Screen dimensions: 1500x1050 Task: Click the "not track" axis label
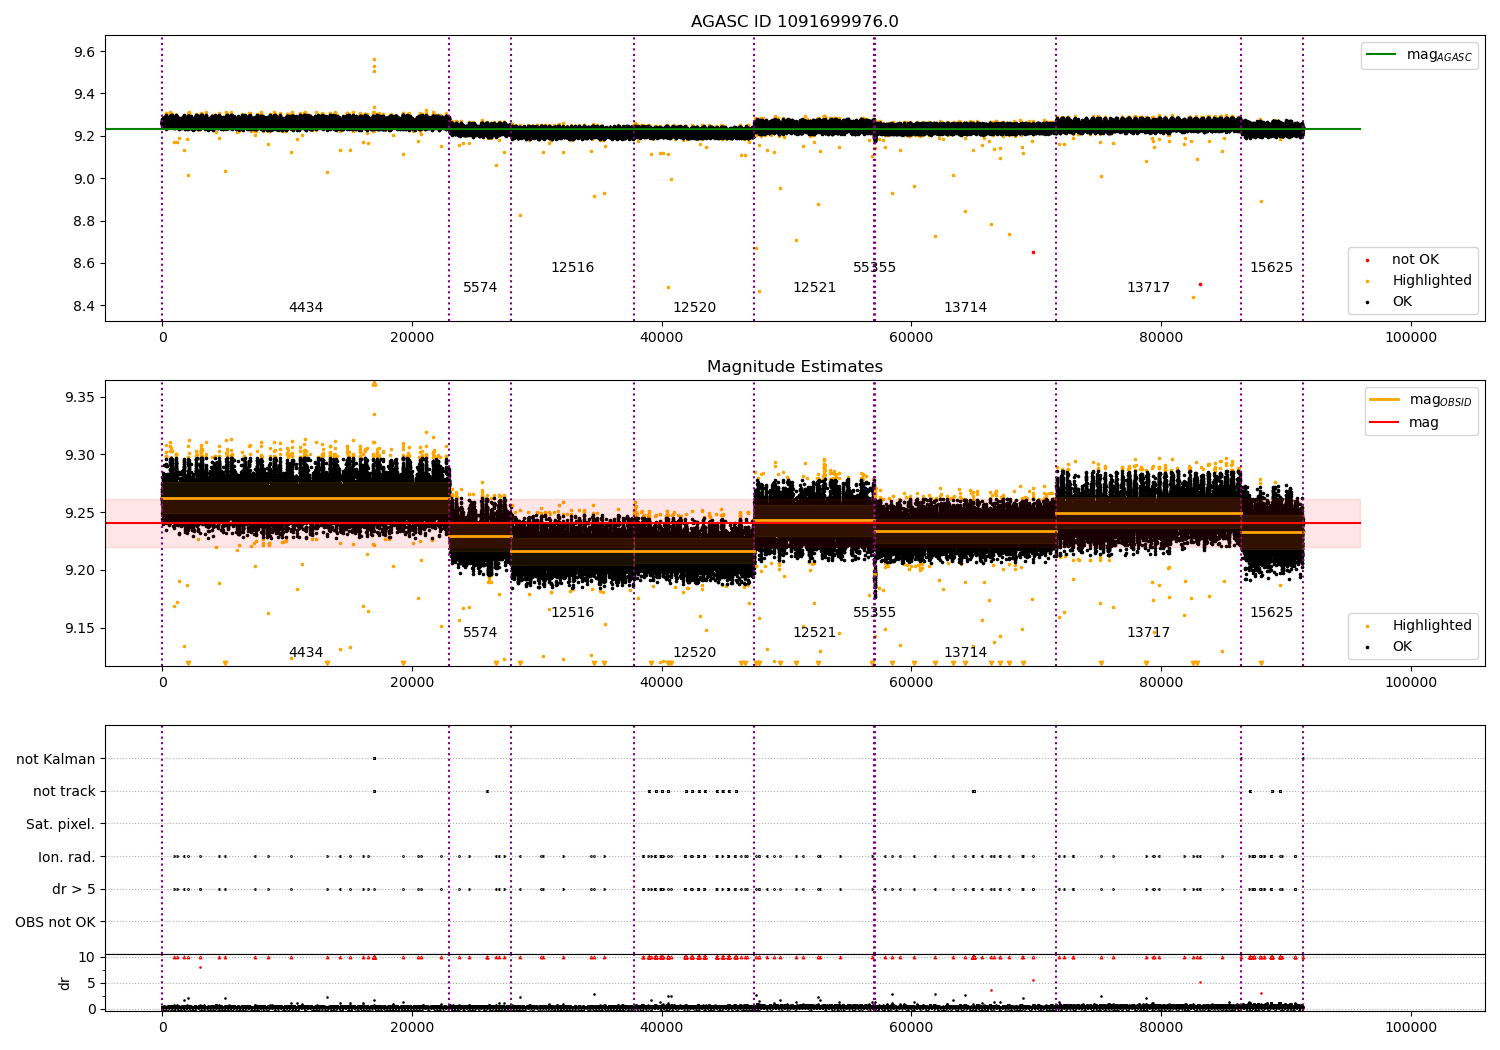64,792
